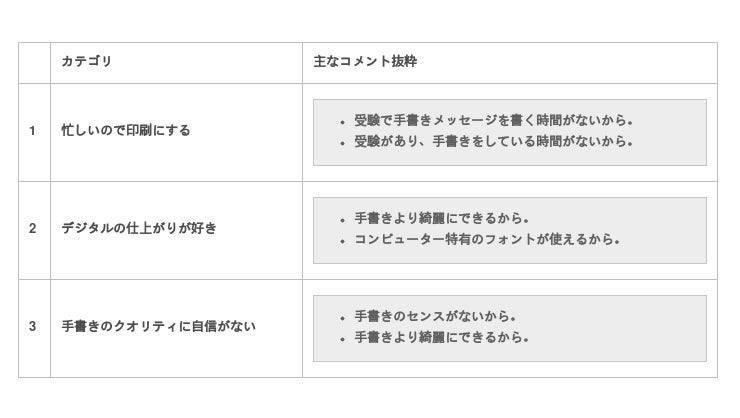Click the デジタルの仕上がりが好き category cell
This screenshot has width=740, height=418.
pos(139,229)
